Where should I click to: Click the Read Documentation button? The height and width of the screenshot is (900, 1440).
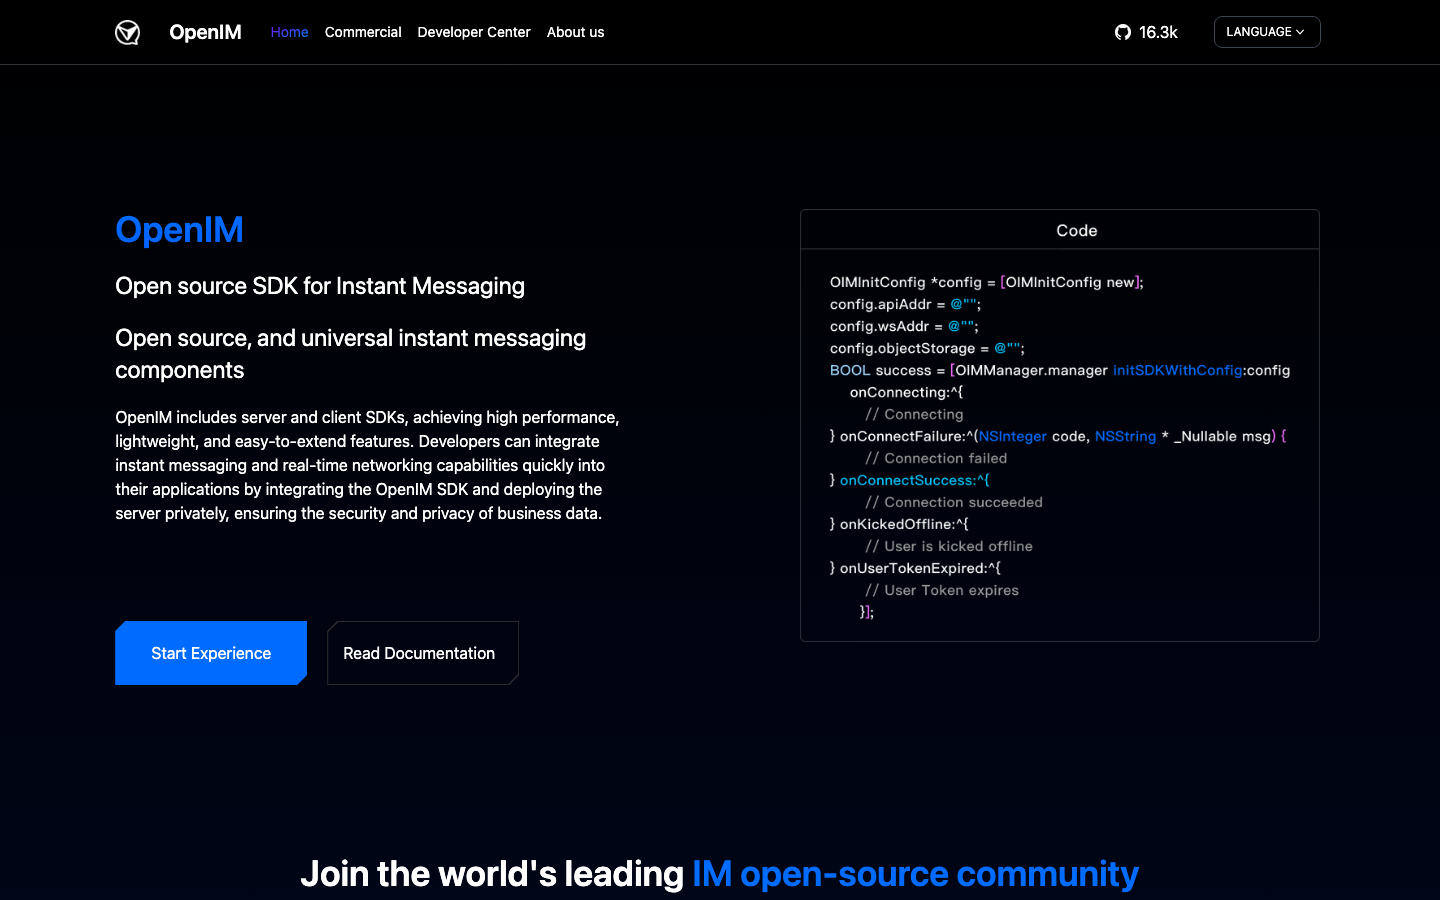(x=423, y=653)
